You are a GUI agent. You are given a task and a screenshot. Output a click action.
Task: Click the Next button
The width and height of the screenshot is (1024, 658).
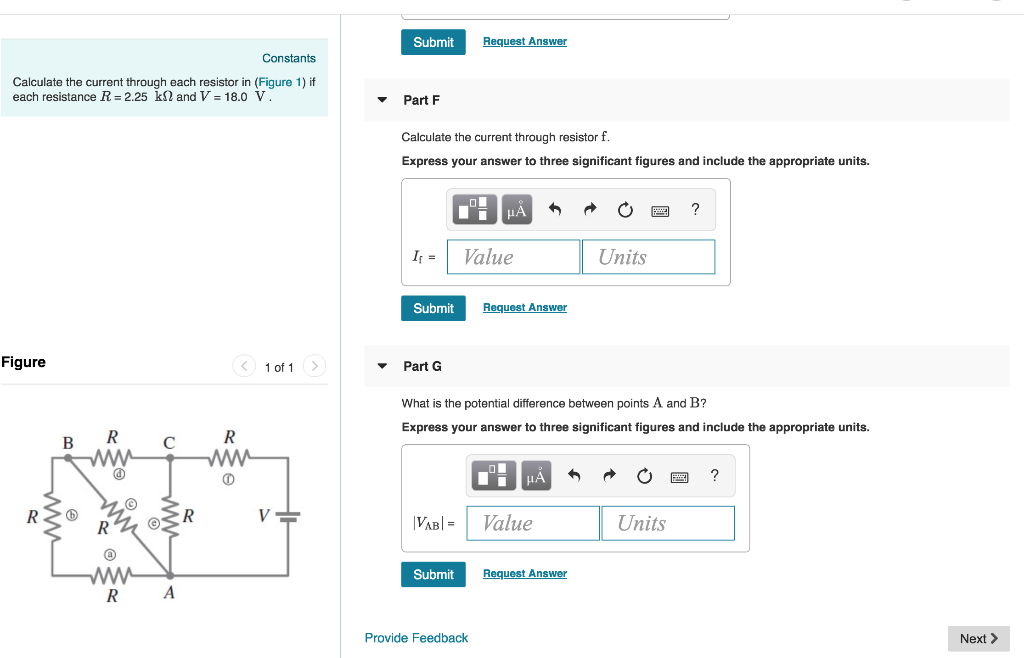click(x=978, y=638)
